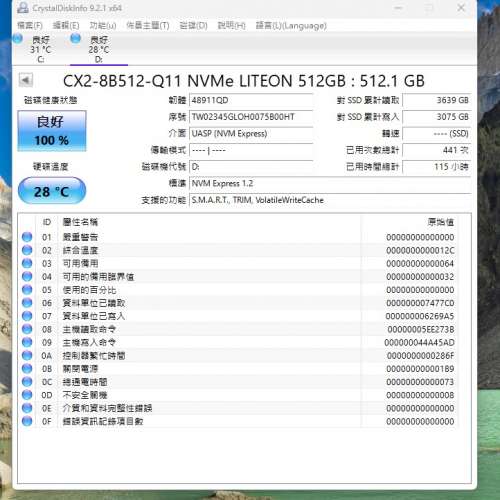The height and width of the screenshot is (500, 500).
Task: Click status orb for attribute 01 row
Action: click(x=27, y=237)
